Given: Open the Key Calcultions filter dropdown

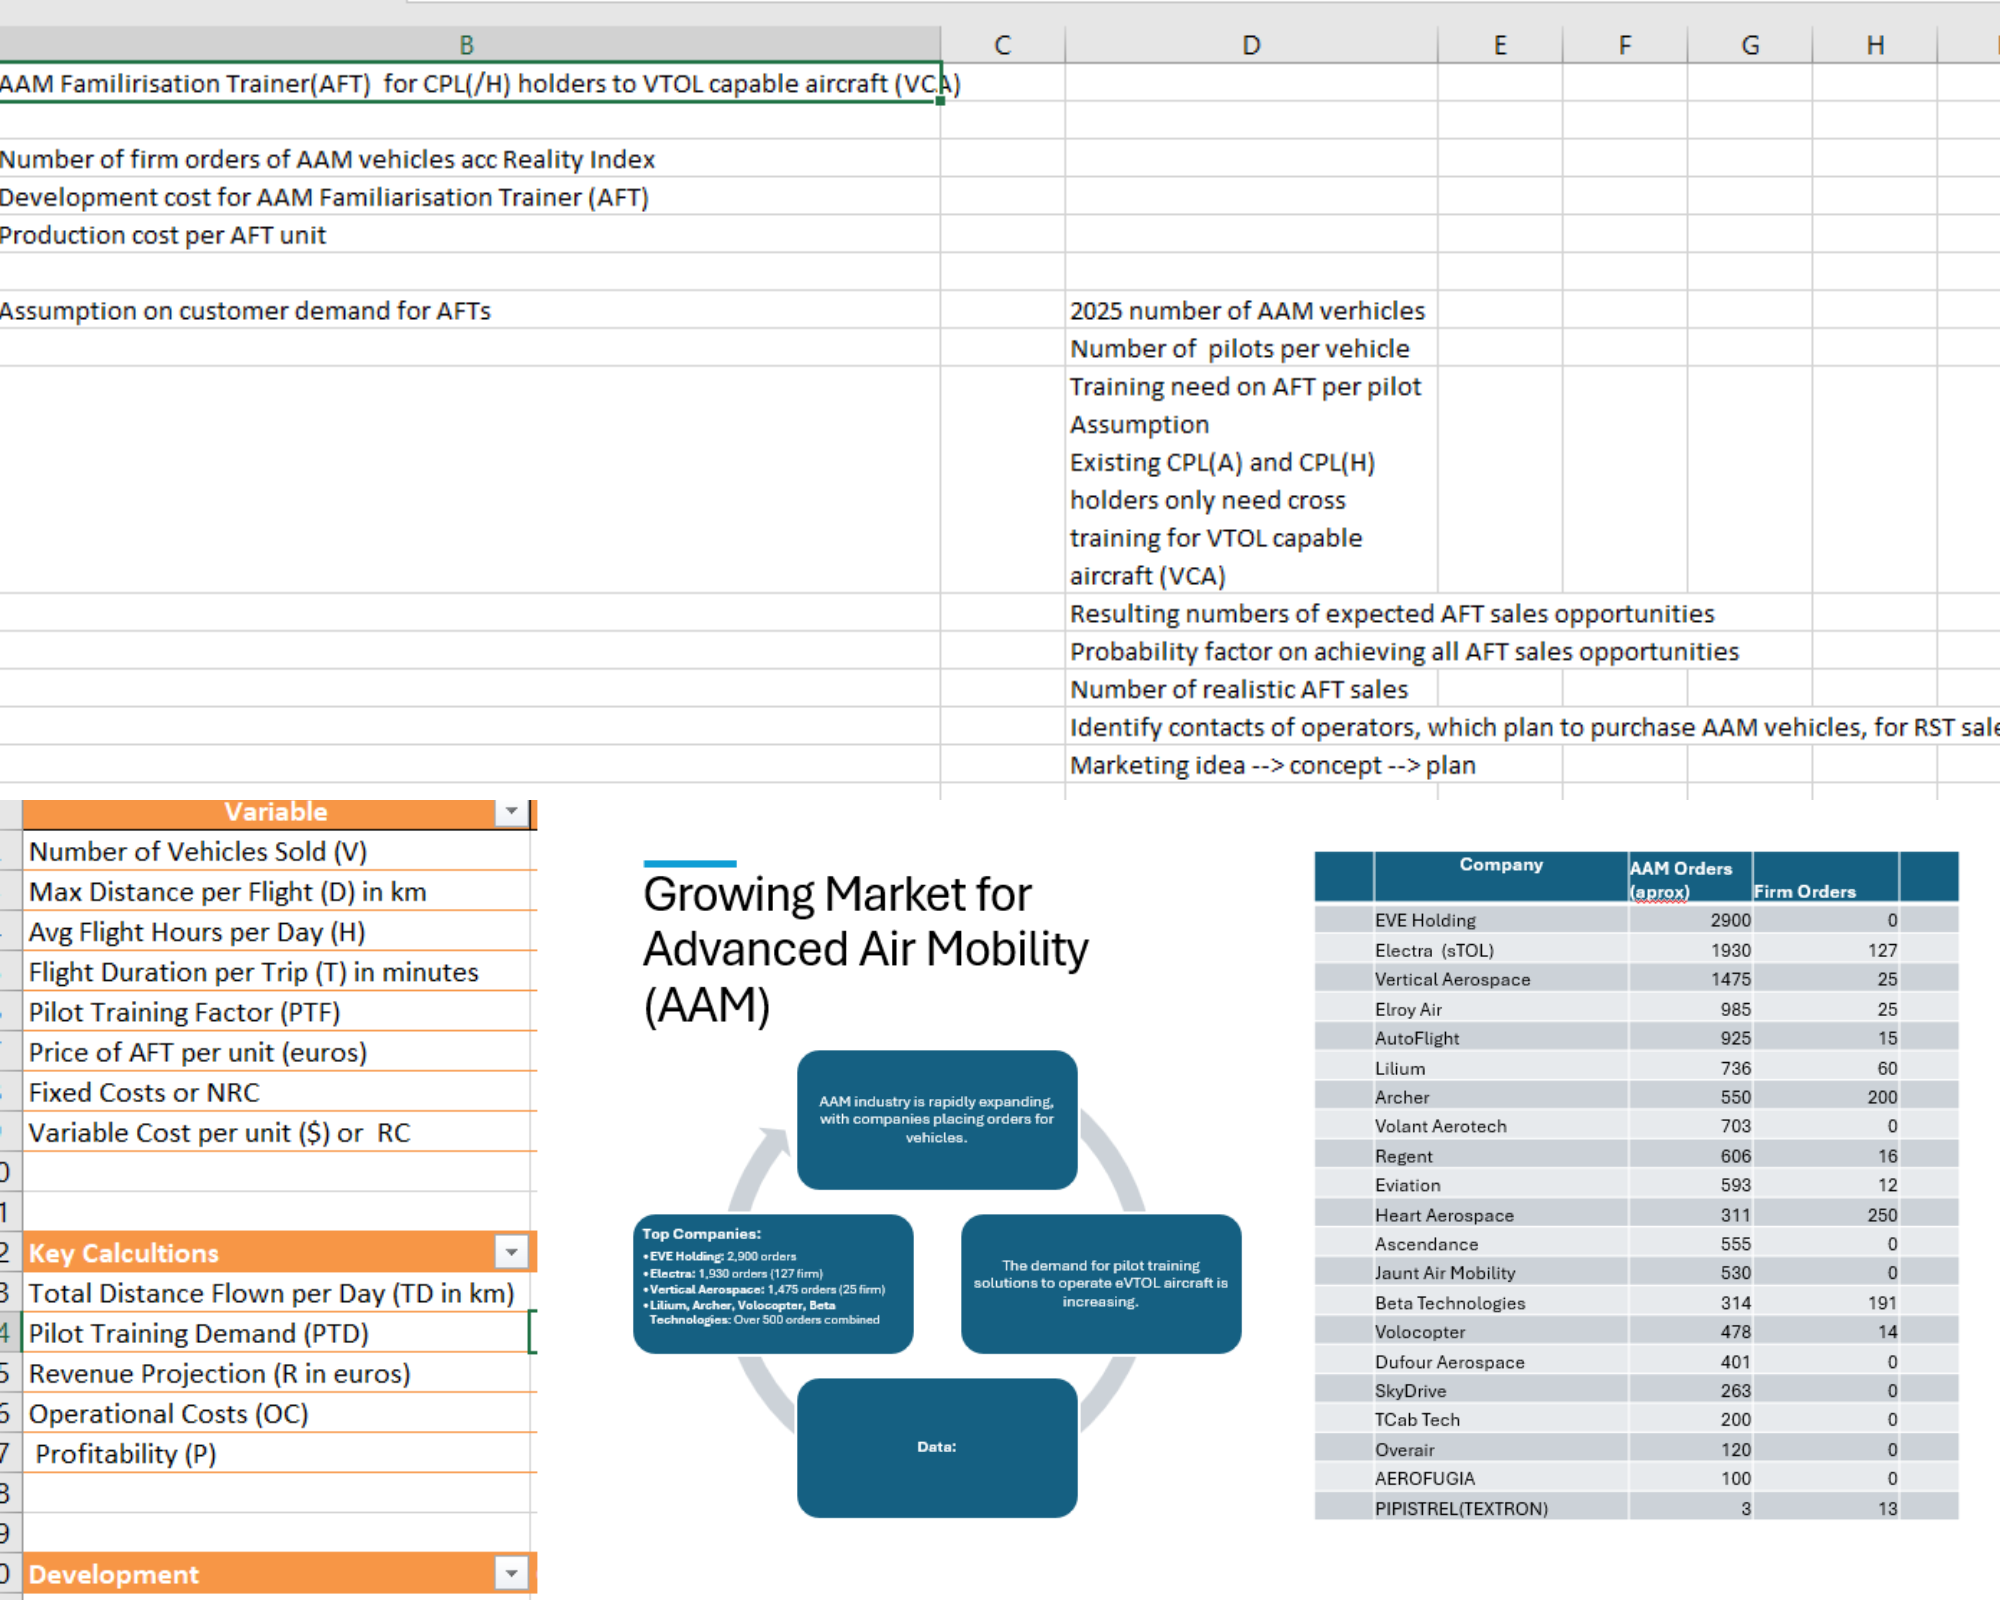Looking at the screenshot, I should pos(513,1252).
